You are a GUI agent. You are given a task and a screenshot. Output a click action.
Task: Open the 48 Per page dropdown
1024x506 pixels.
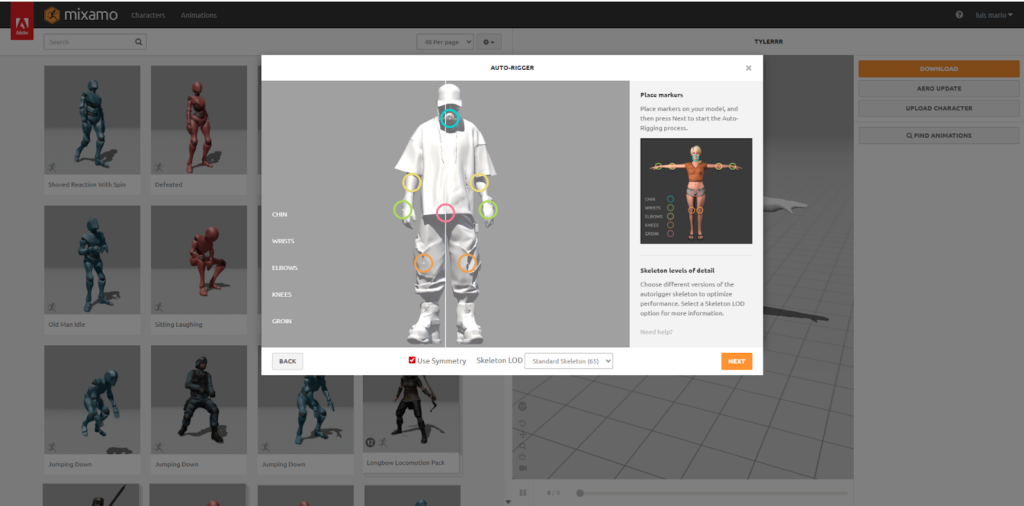445,42
